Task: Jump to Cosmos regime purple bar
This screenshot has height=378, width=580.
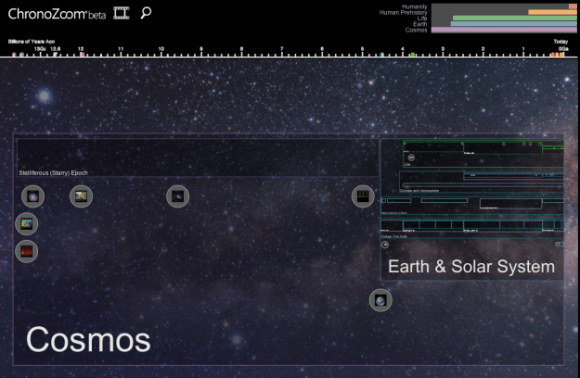Action: pyautogui.click(x=504, y=30)
